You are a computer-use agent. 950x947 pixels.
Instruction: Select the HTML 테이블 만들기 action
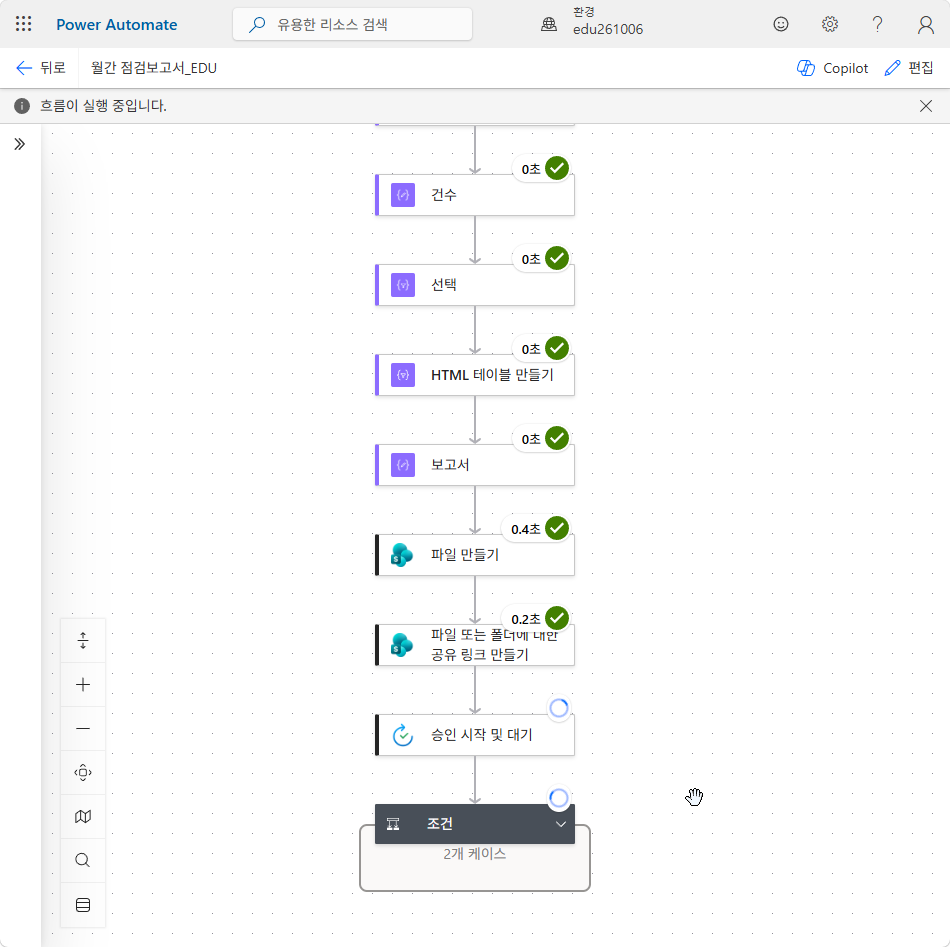click(x=474, y=375)
